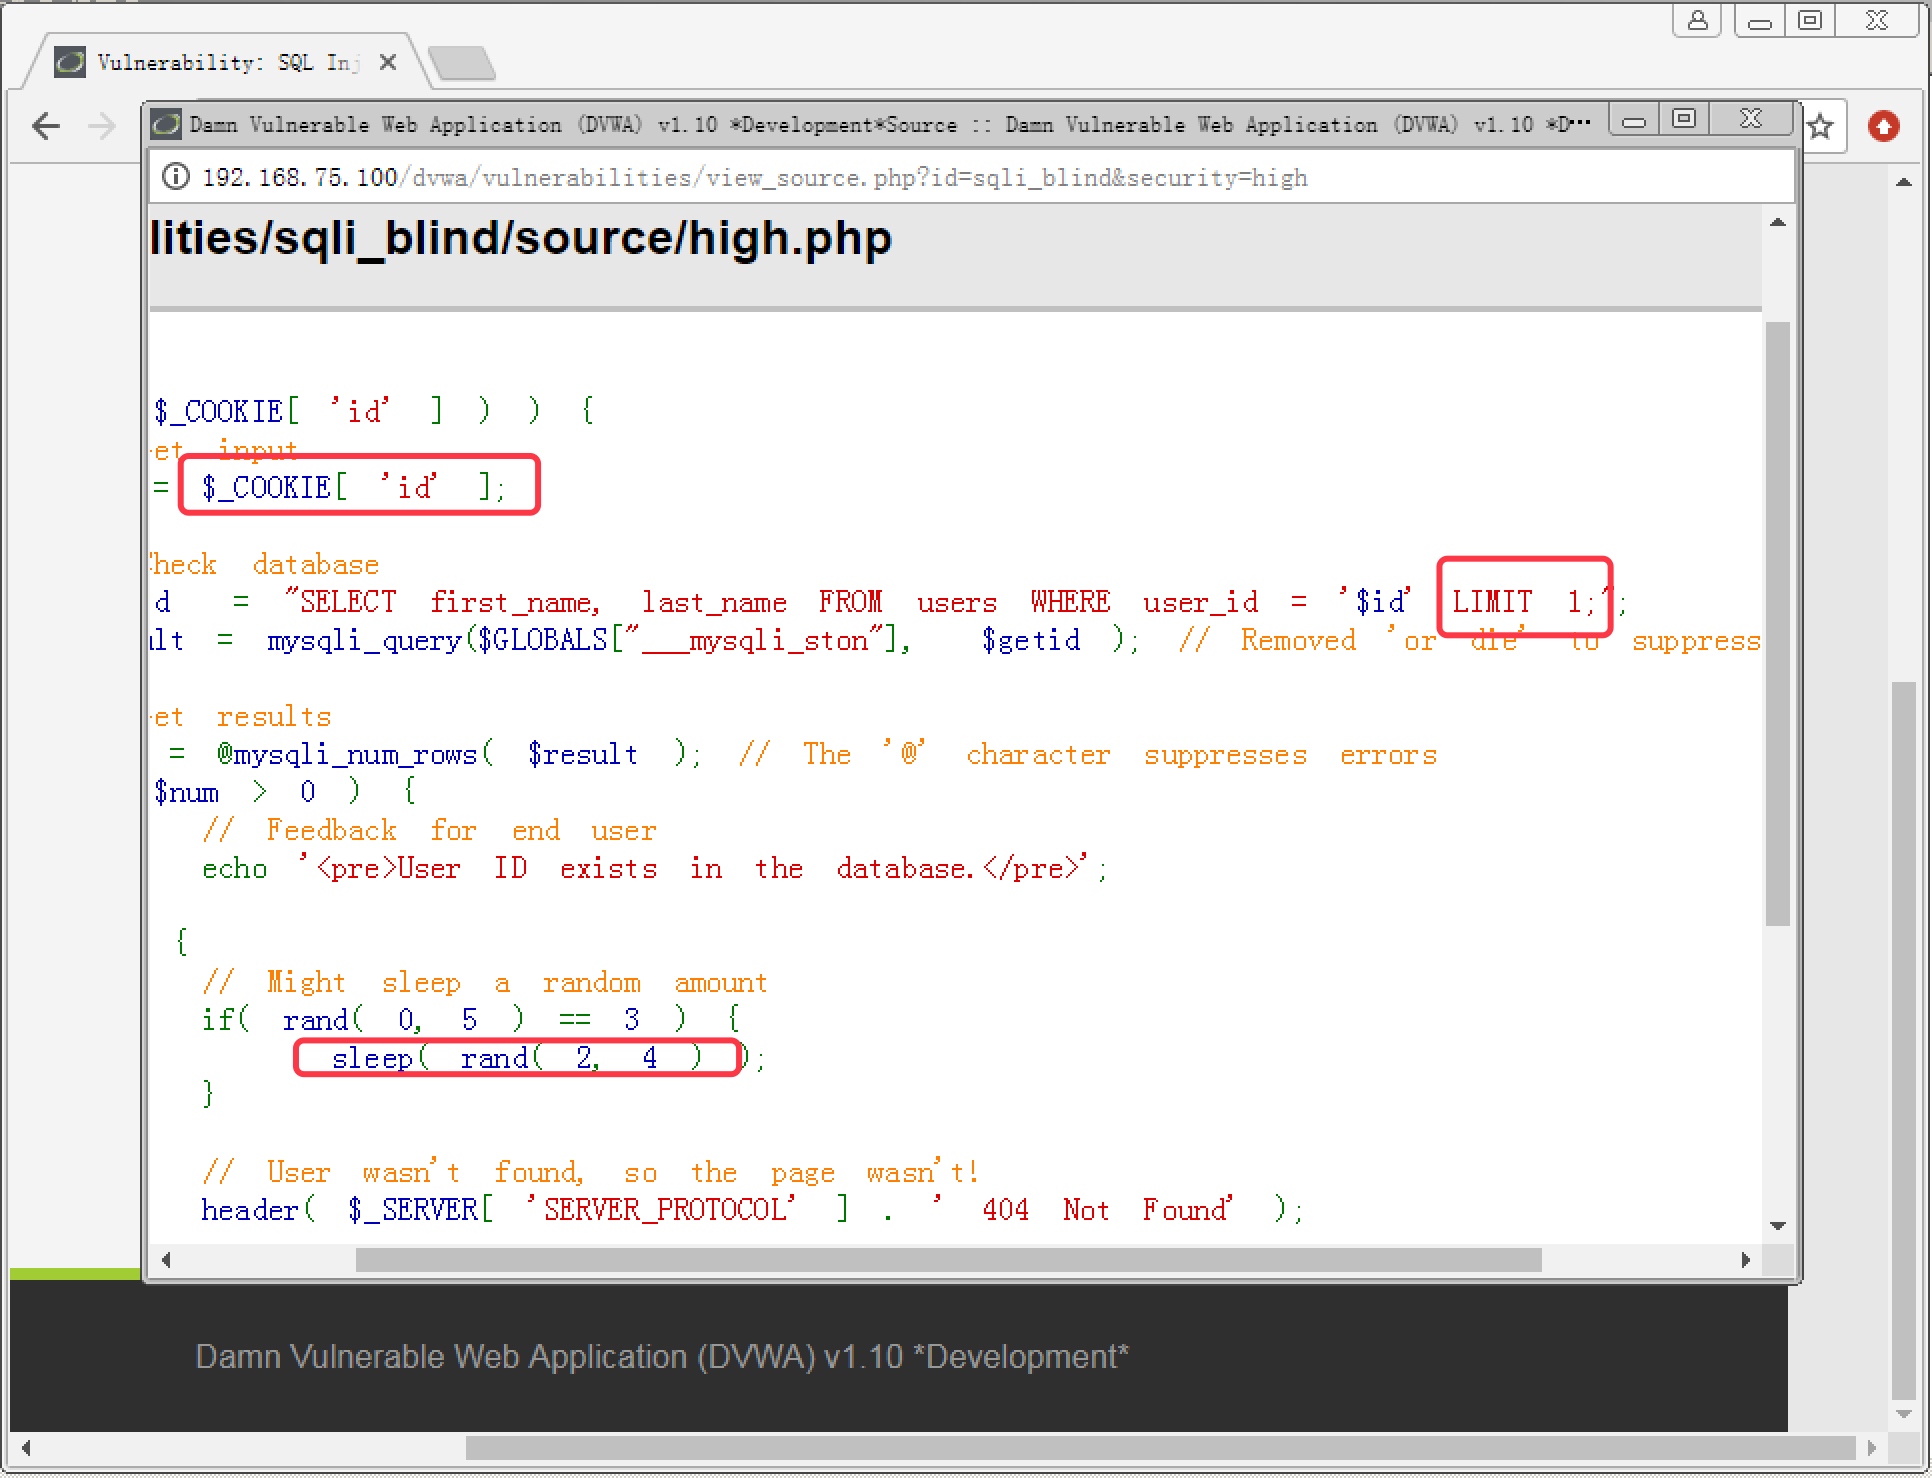Open the red extension icon
The image size is (1932, 1478).
click(x=1884, y=126)
